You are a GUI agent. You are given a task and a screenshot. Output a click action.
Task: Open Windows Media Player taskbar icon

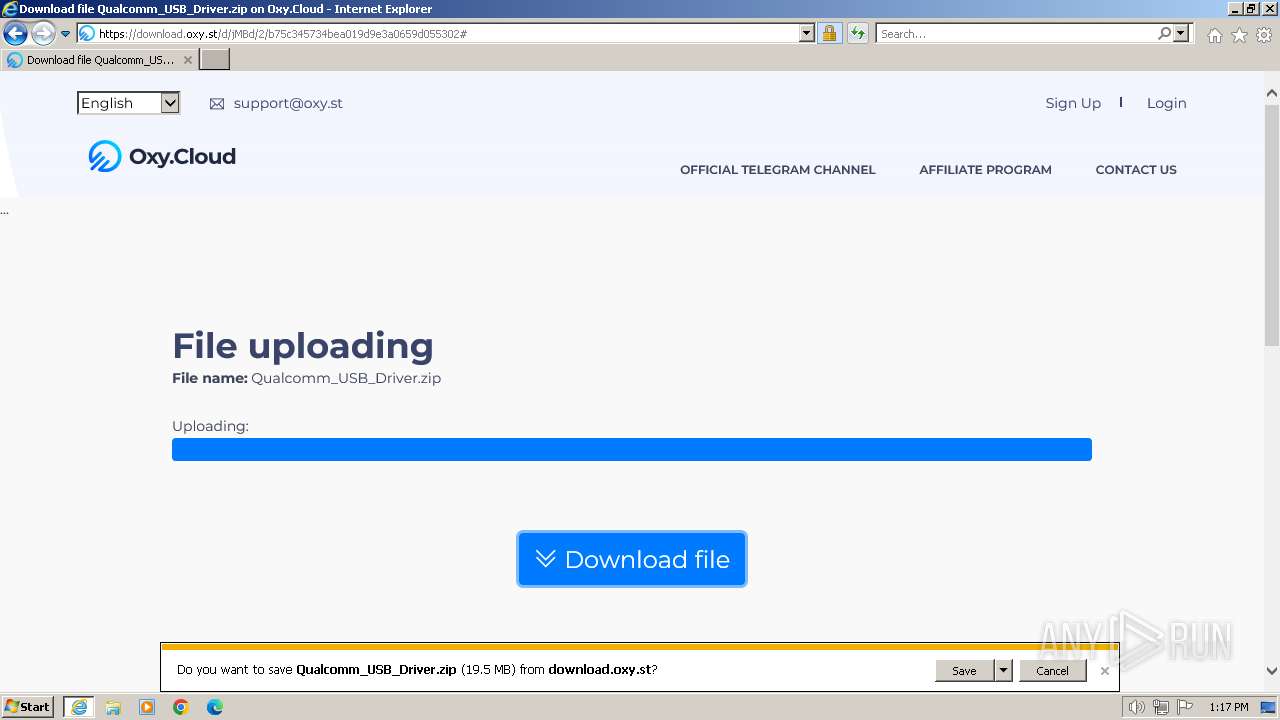tap(147, 707)
